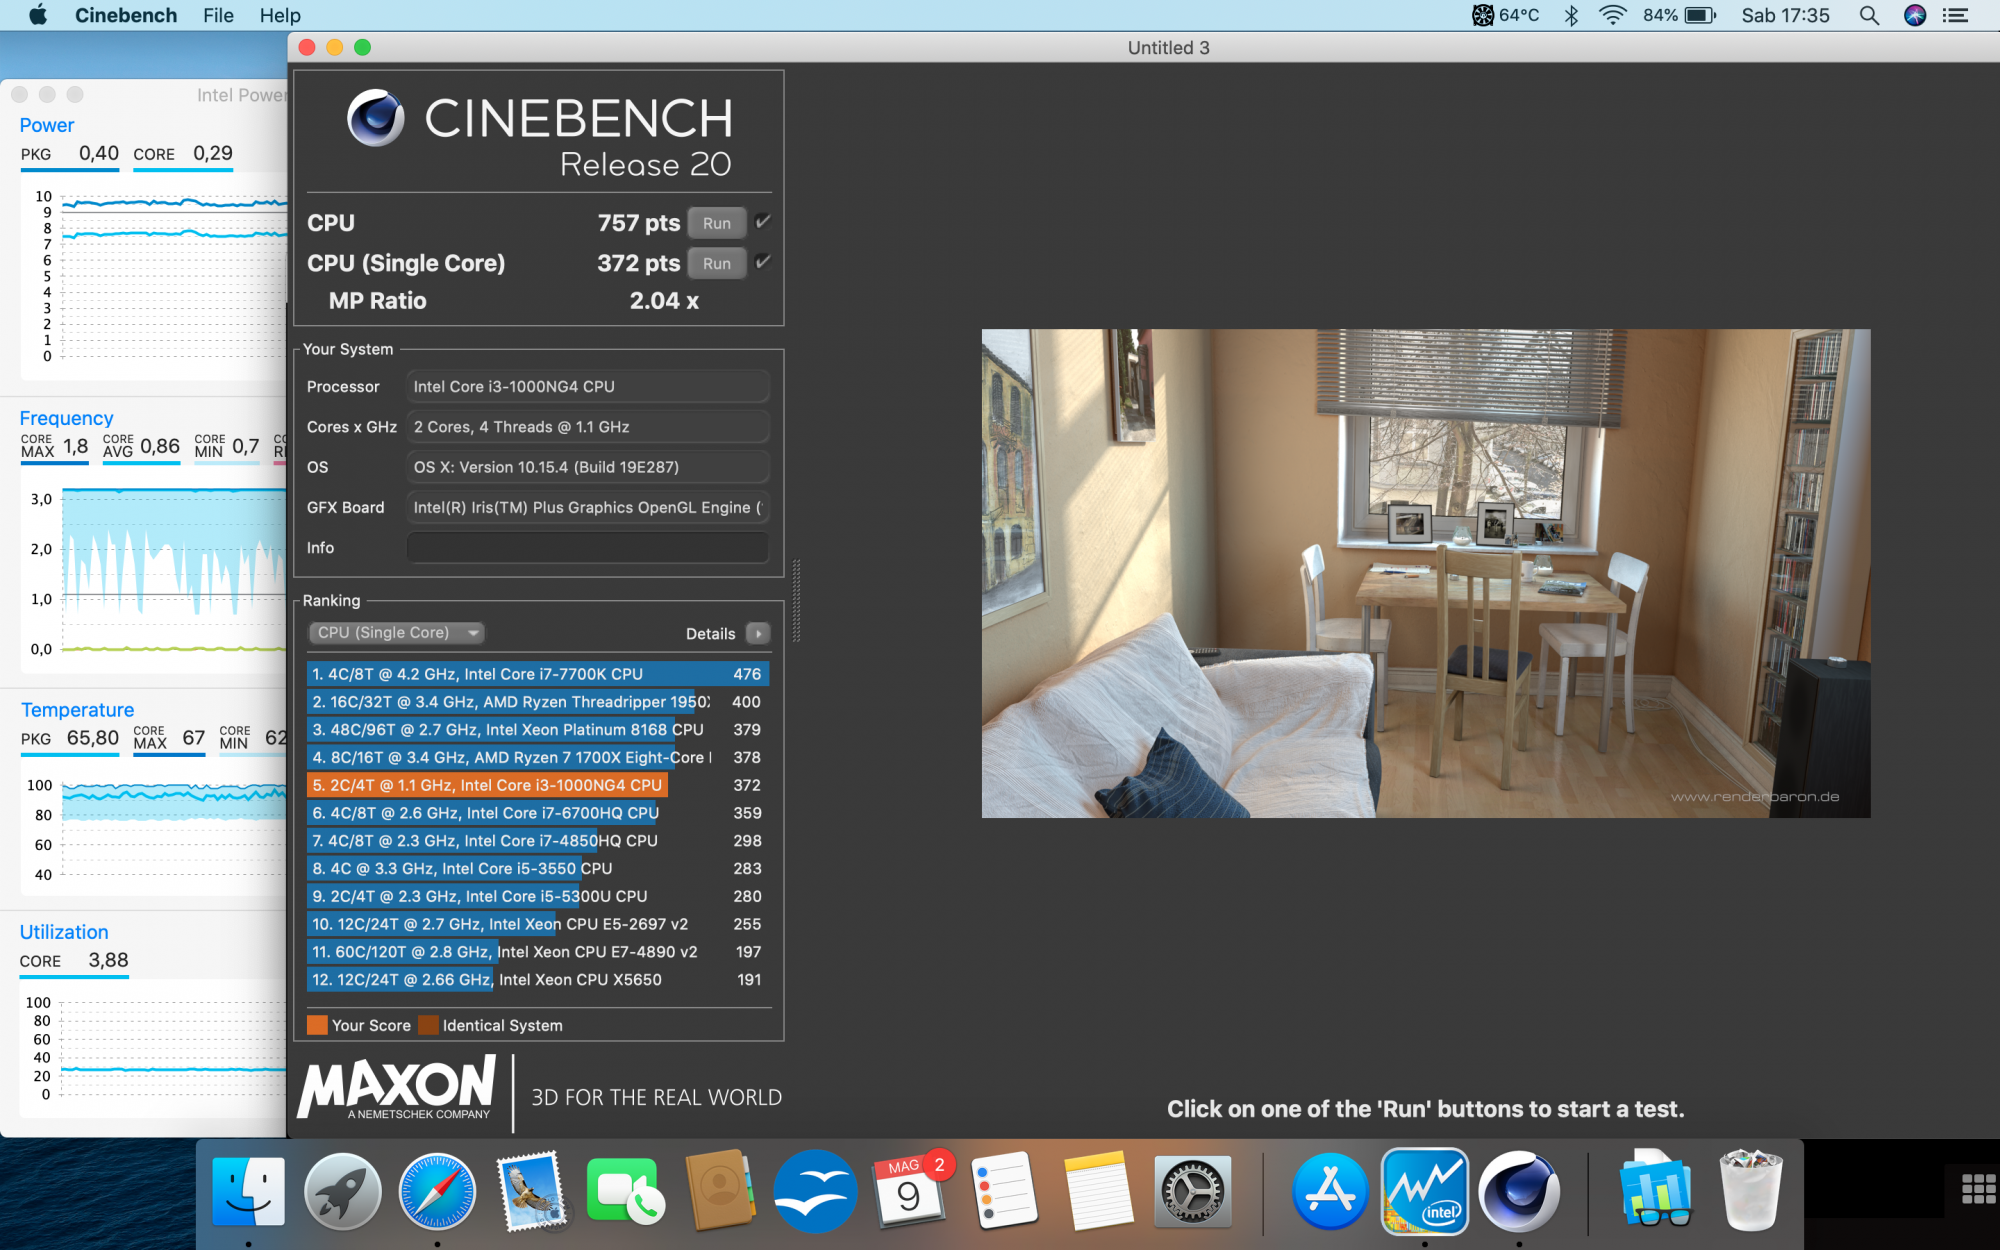
Task: Click Utilization heading in Intel Power Gadget
Action: pyautogui.click(x=64, y=932)
